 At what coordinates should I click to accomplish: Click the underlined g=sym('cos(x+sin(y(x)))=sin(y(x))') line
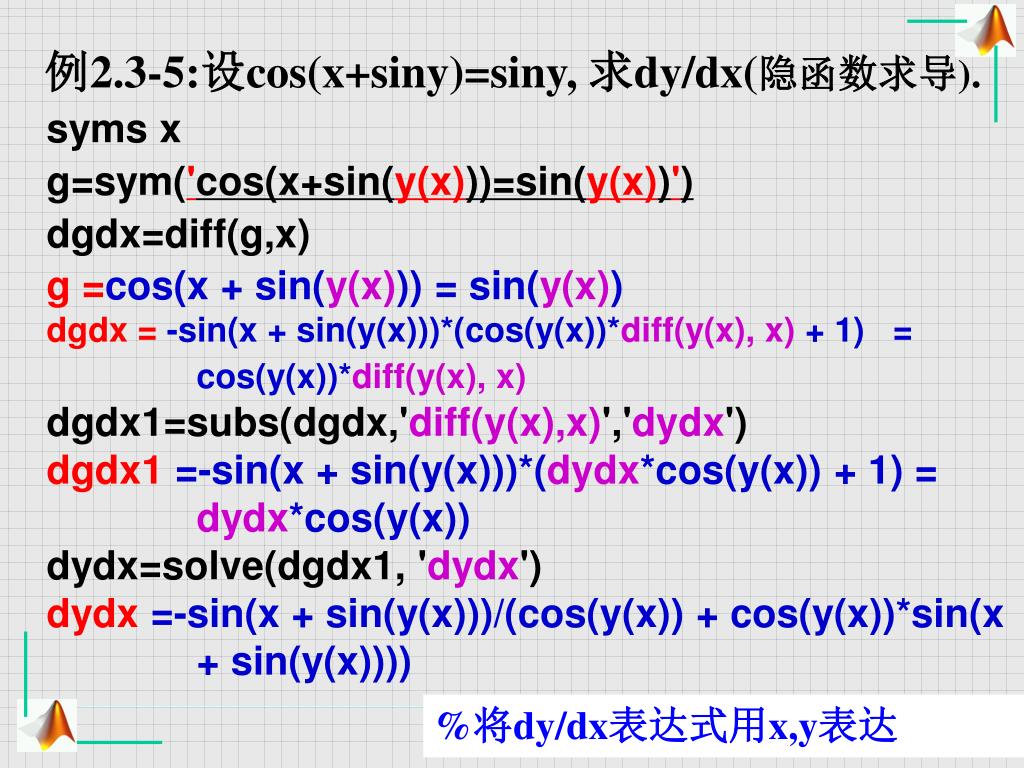click(370, 183)
